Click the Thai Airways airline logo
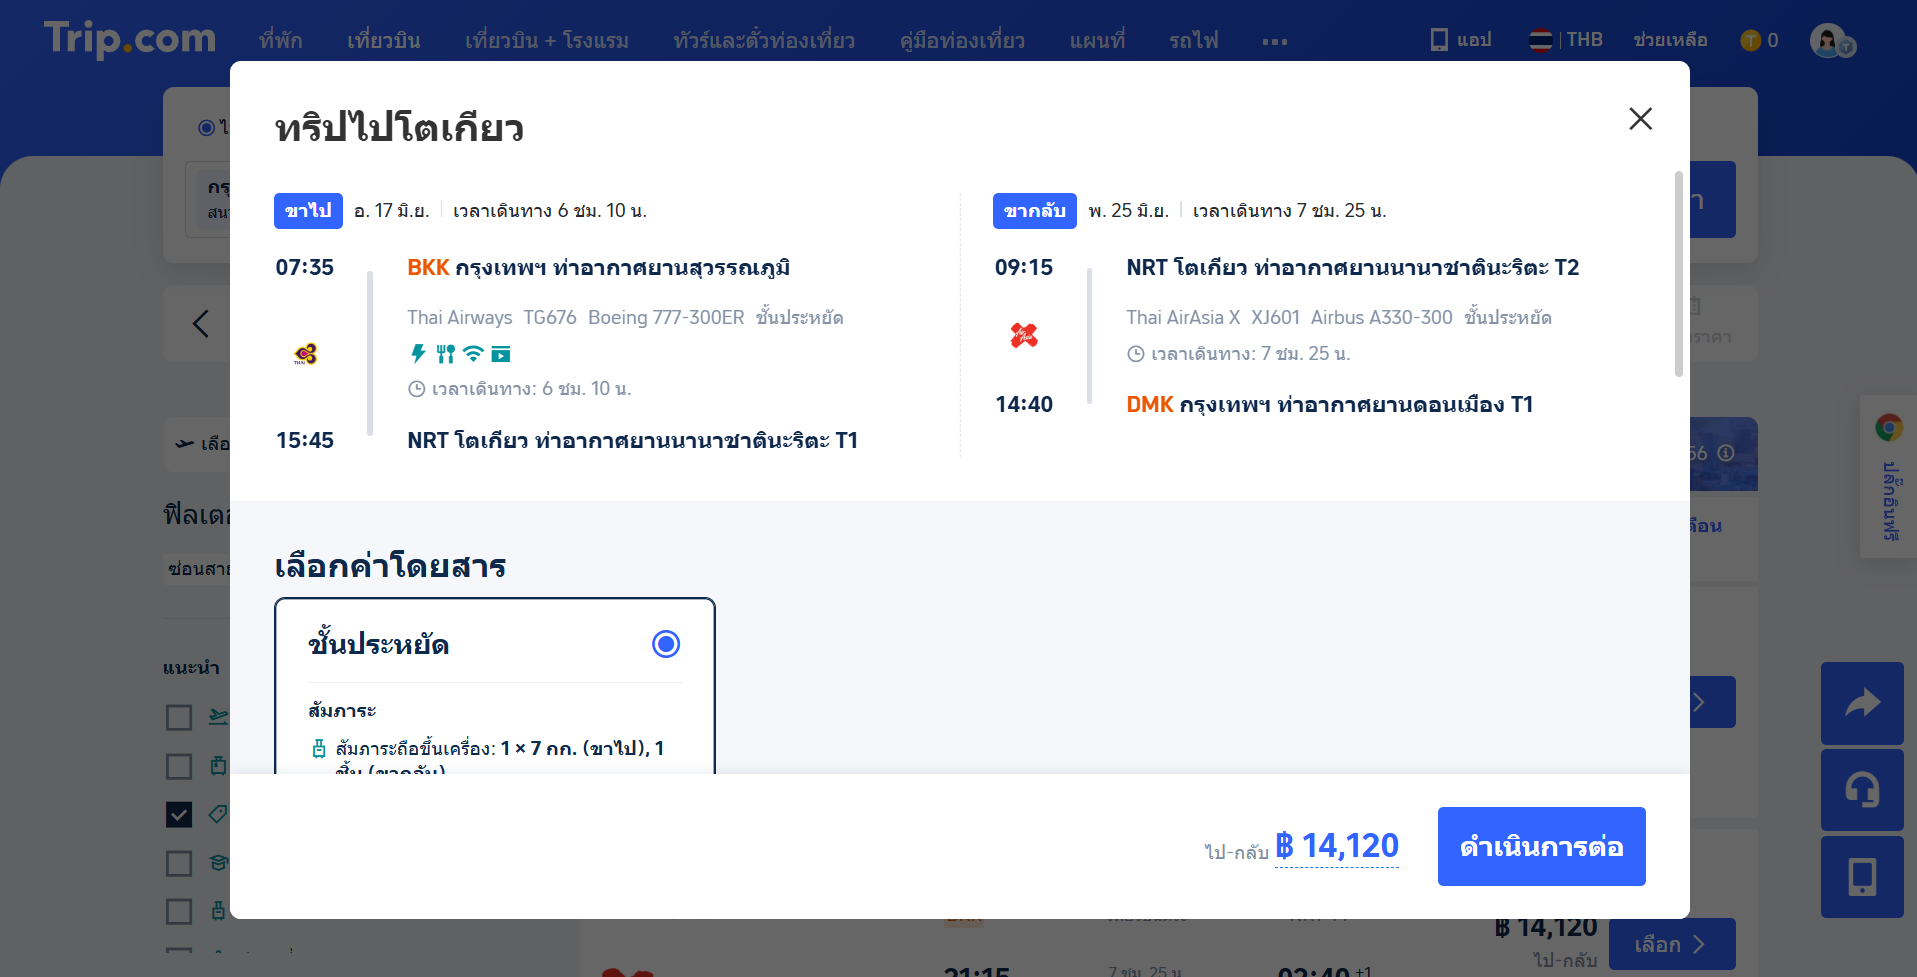This screenshot has width=1917, height=977. (x=306, y=354)
